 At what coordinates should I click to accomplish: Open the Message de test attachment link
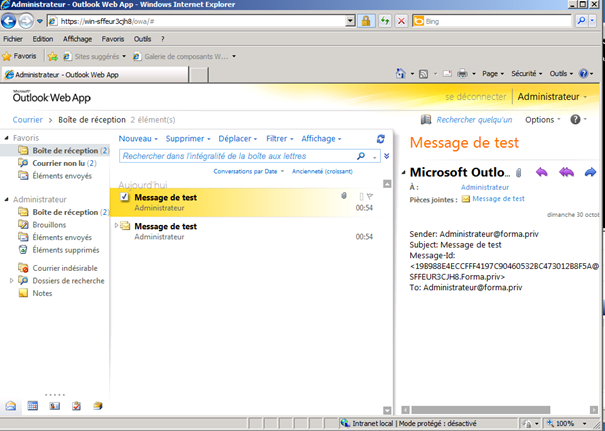498,199
